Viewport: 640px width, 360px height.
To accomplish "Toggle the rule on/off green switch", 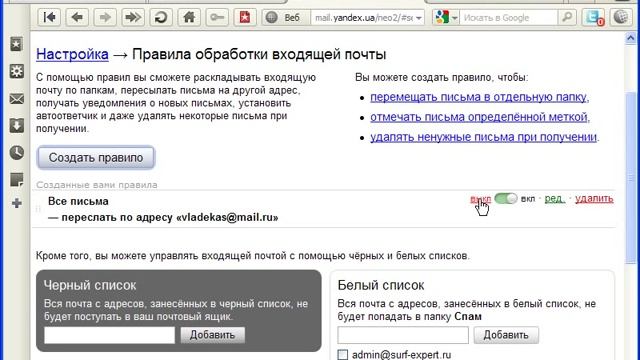I will tap(506, 199).
